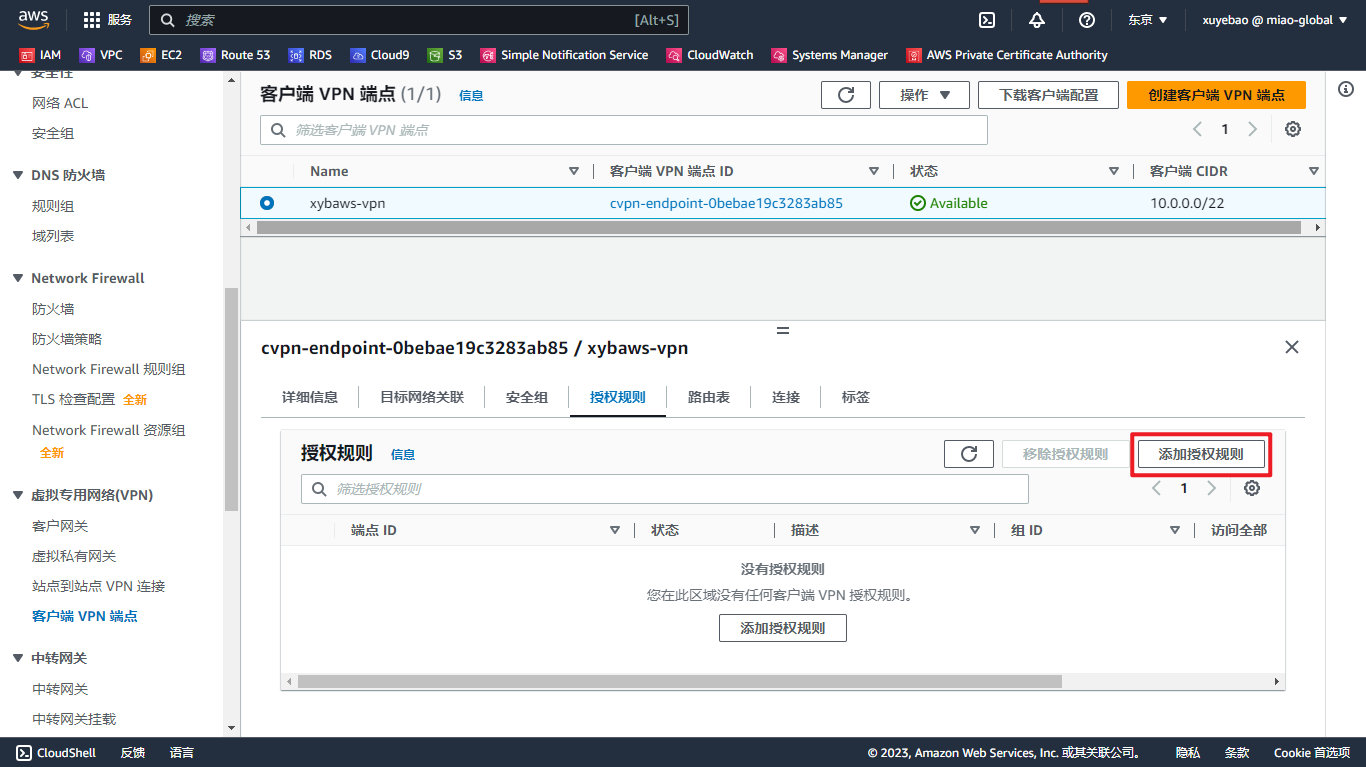Viewport: 1366px width, 767px height.
Task: Open the notifications bell
Action: click(x=1037, y=20)
